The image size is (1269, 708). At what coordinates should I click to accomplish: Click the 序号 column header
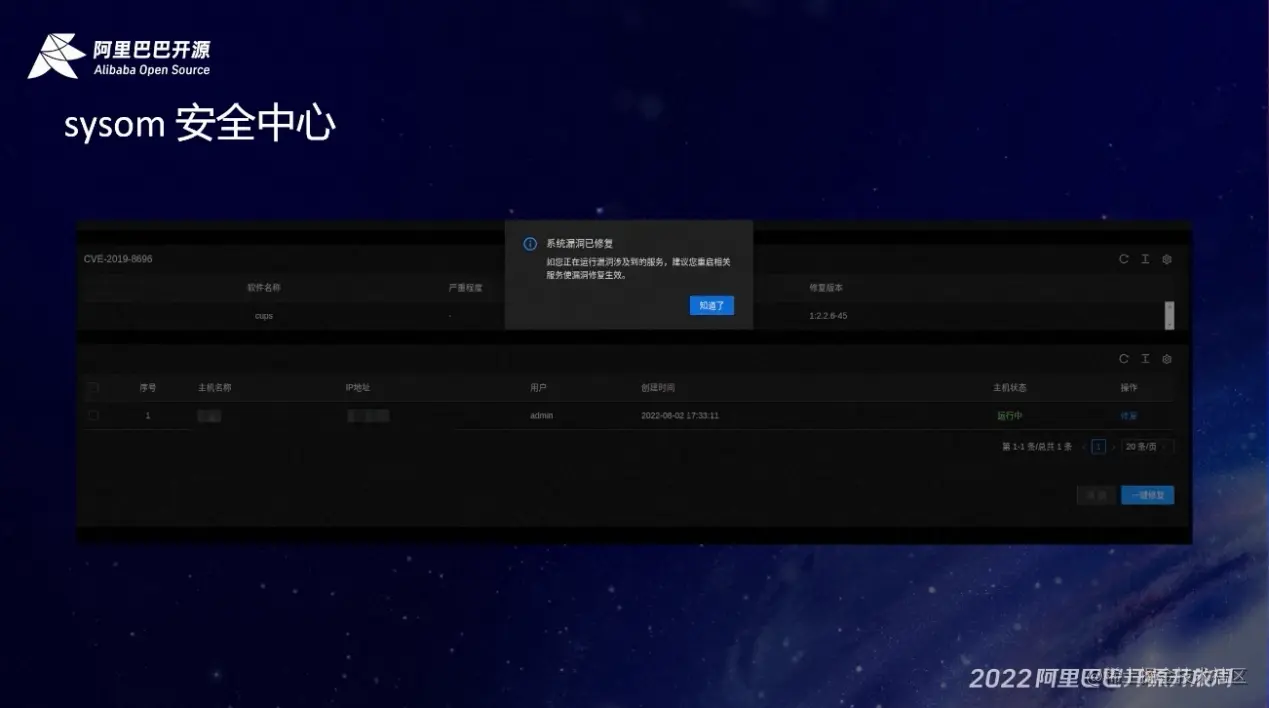click(x=148, y=388)
